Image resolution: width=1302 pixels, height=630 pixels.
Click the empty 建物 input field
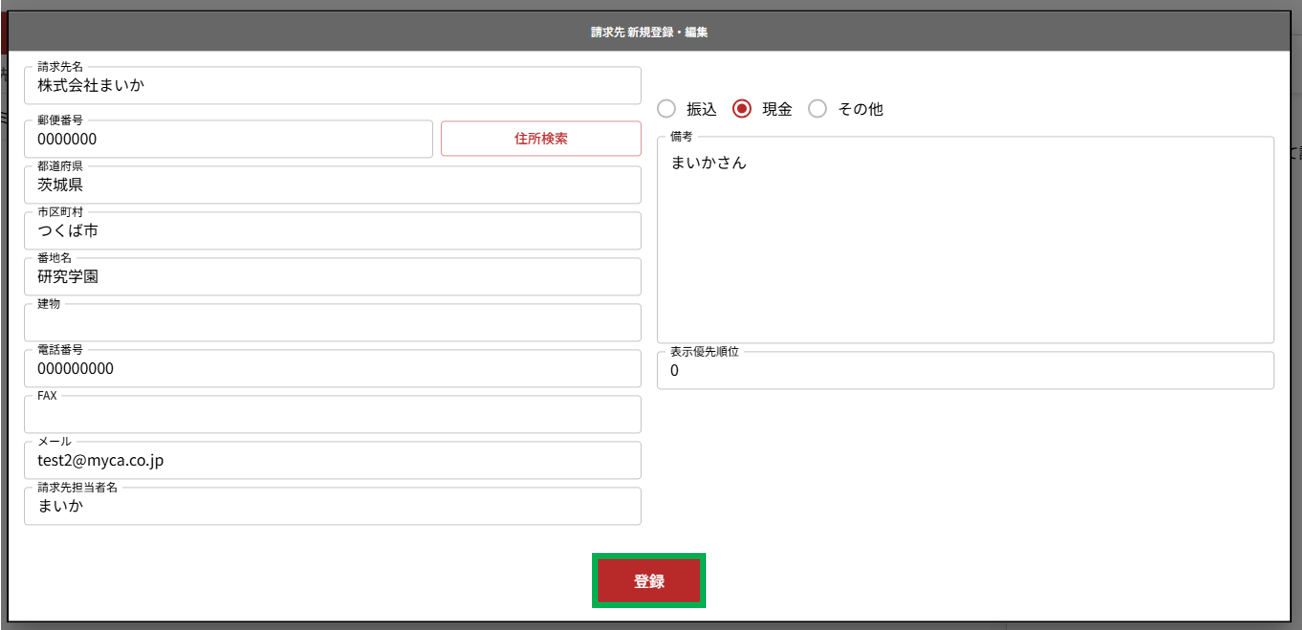(332, 324)
